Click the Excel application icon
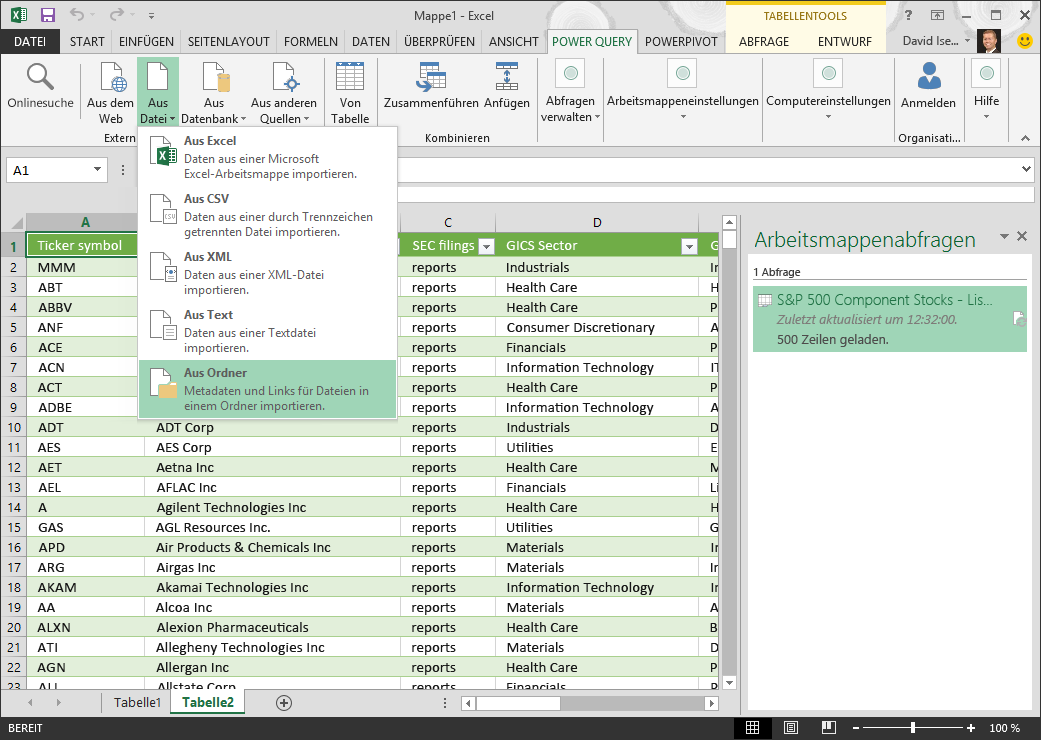 (18, 15)
